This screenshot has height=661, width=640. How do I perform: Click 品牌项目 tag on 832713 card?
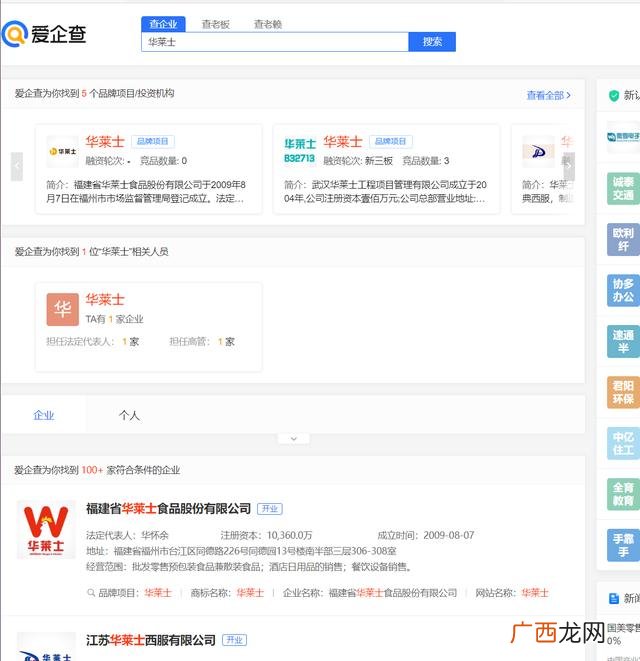(x=390, y=141)
